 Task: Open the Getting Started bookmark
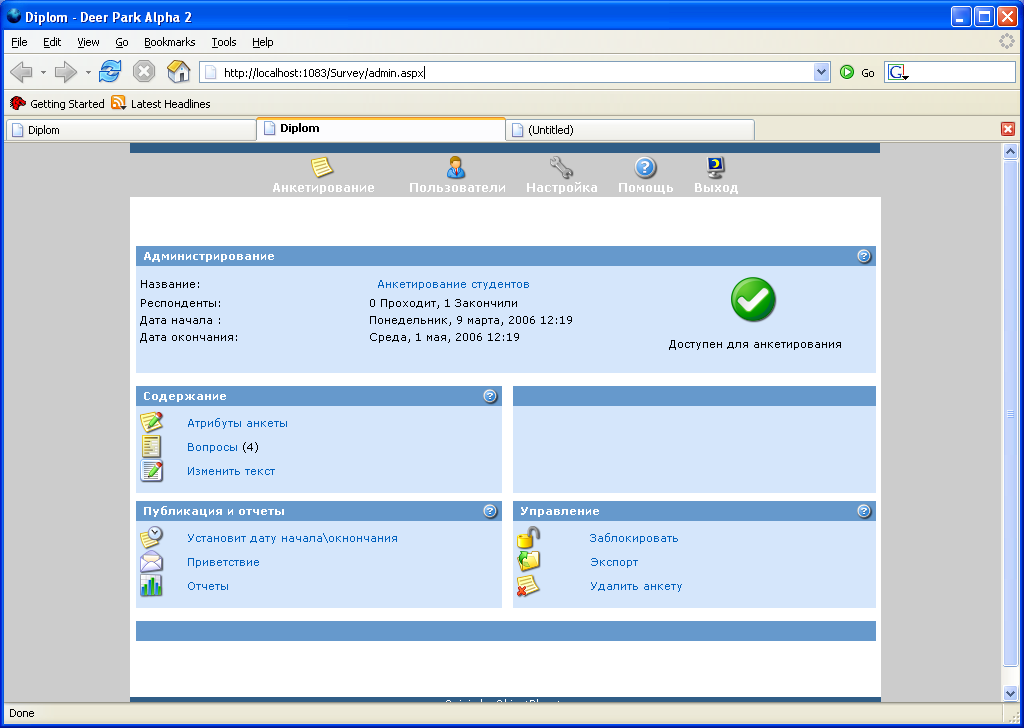(x=57, y=103)
